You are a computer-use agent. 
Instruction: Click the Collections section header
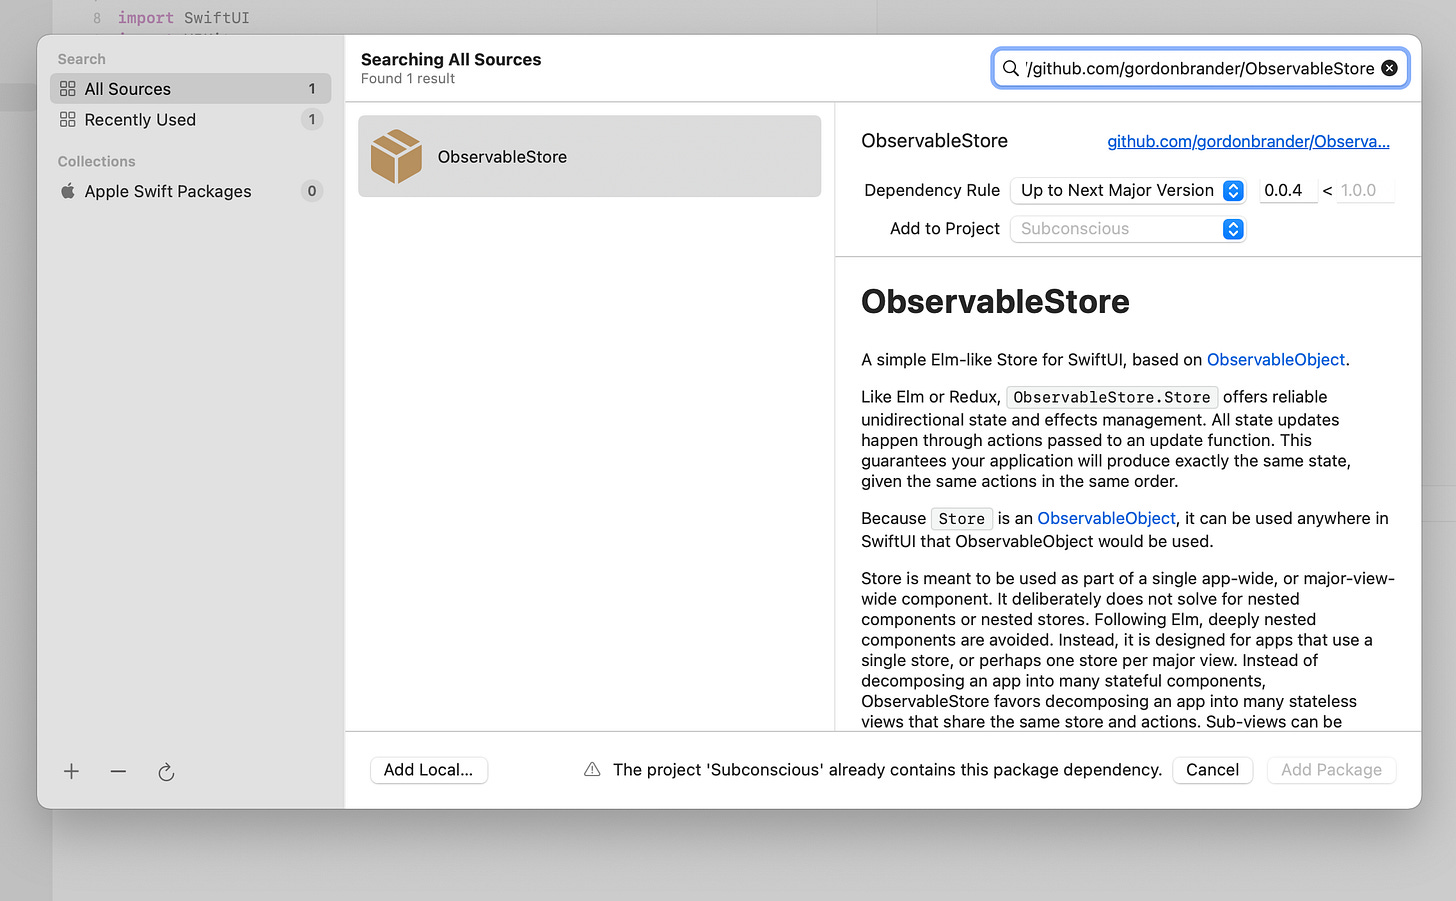click(x=96, y=161)
